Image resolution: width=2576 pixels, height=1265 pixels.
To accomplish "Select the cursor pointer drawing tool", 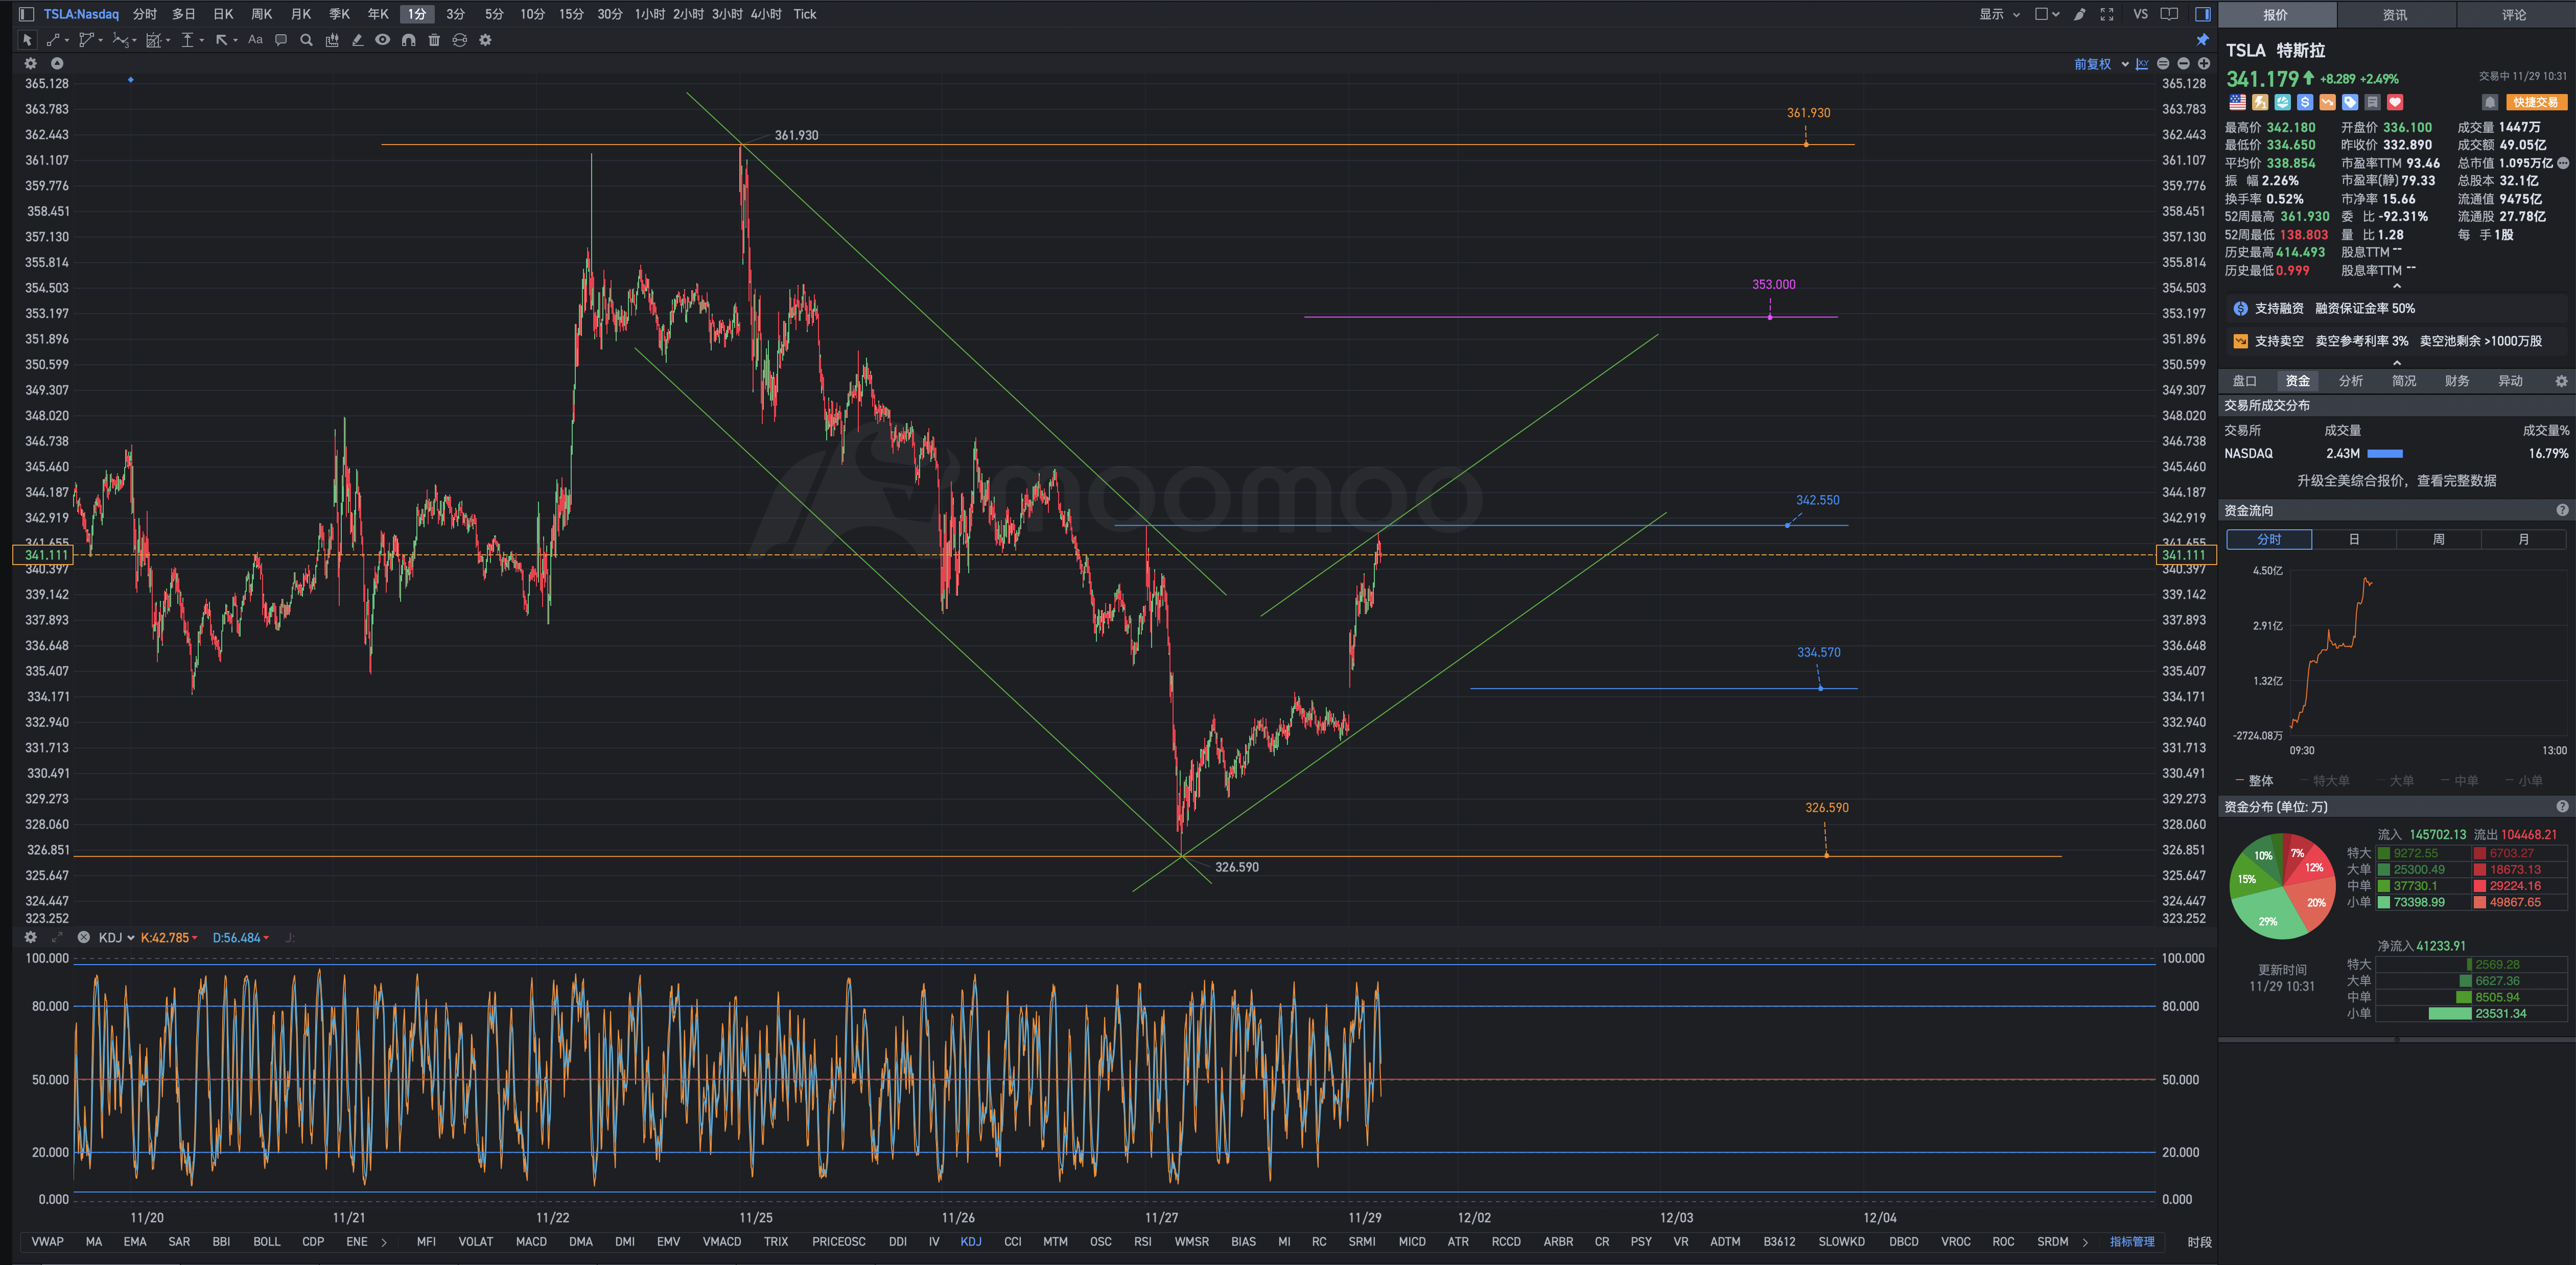I will click(27, 40).
